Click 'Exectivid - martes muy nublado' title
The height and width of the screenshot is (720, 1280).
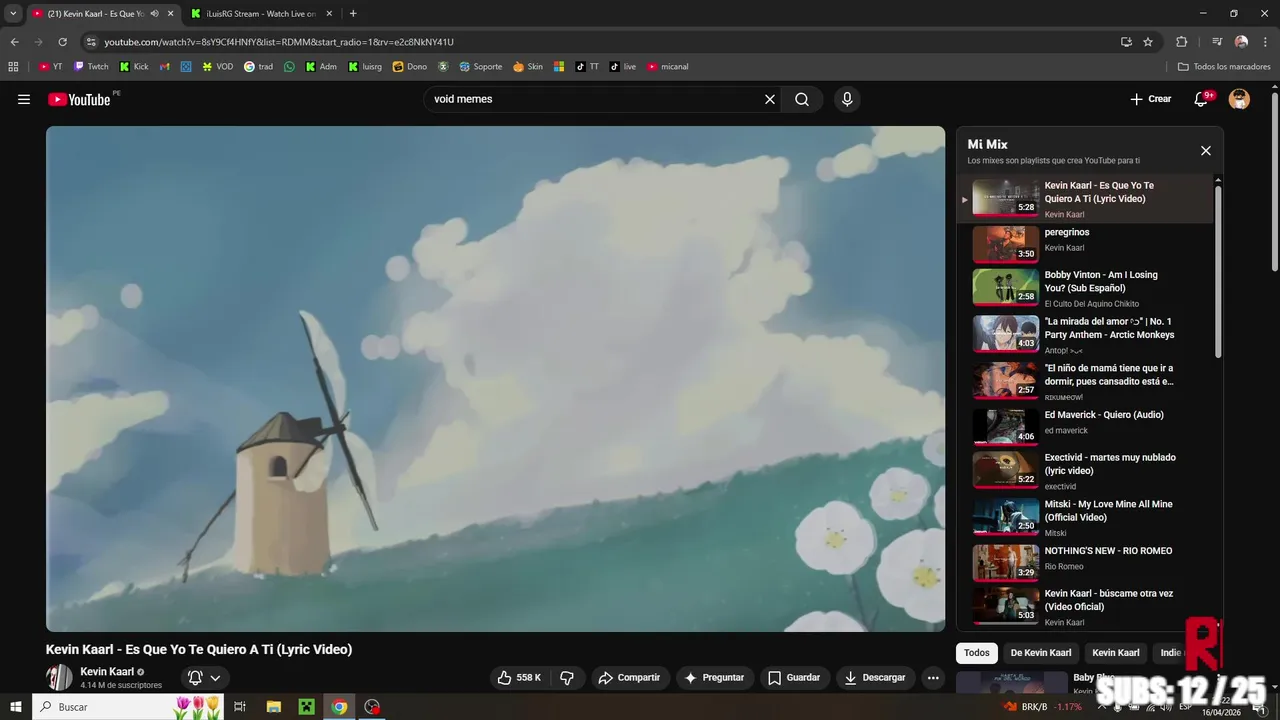(x=1110, y=464)
